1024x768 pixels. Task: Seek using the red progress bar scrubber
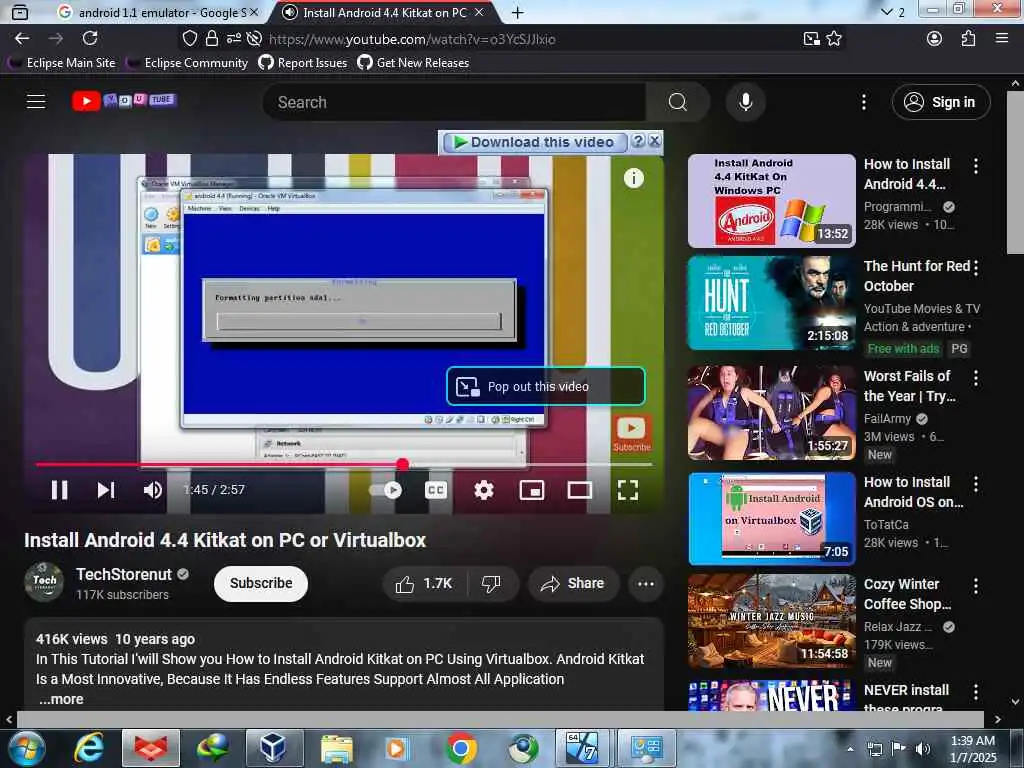coord(403,464)
